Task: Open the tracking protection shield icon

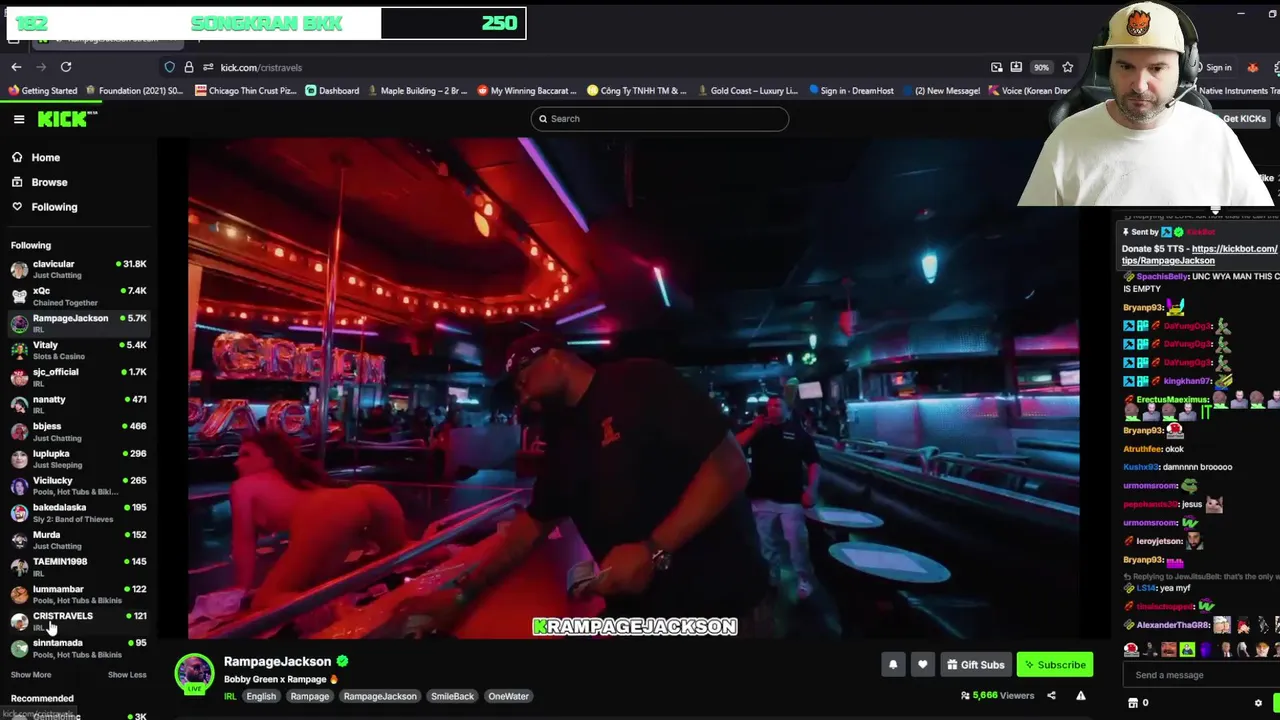Action: 170,67
